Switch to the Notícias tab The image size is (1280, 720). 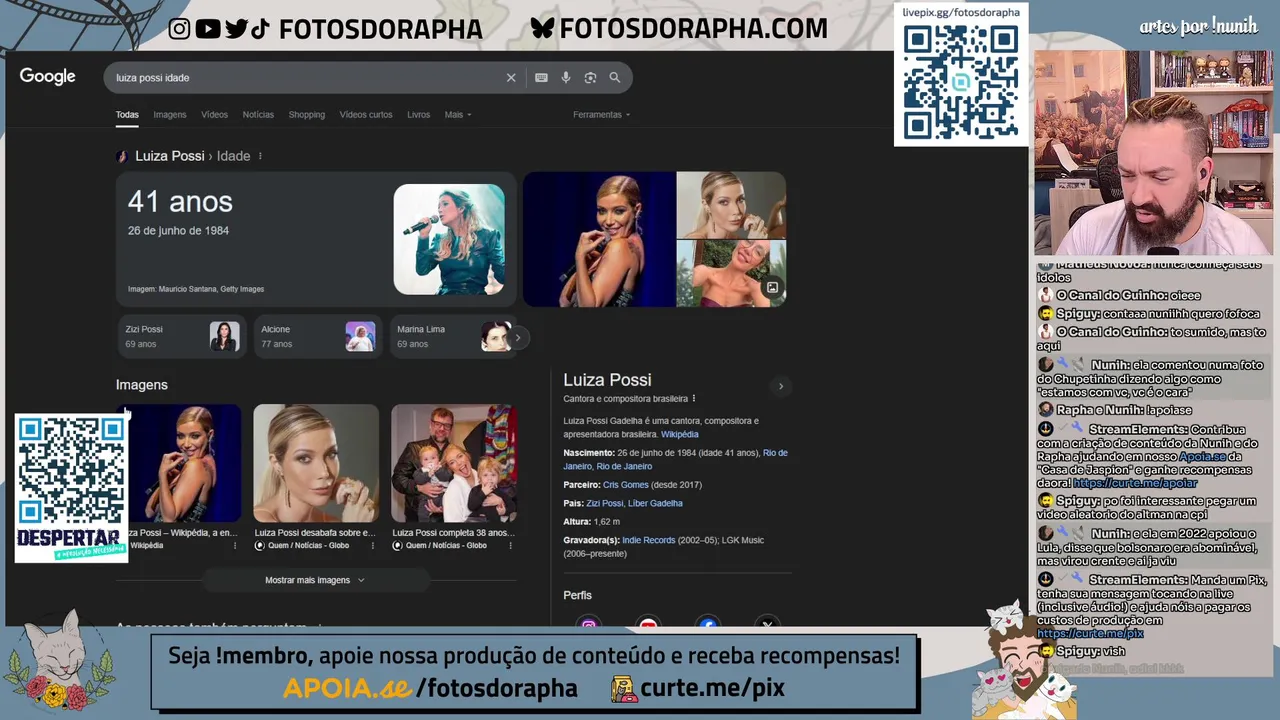click(x=258, y=115)
